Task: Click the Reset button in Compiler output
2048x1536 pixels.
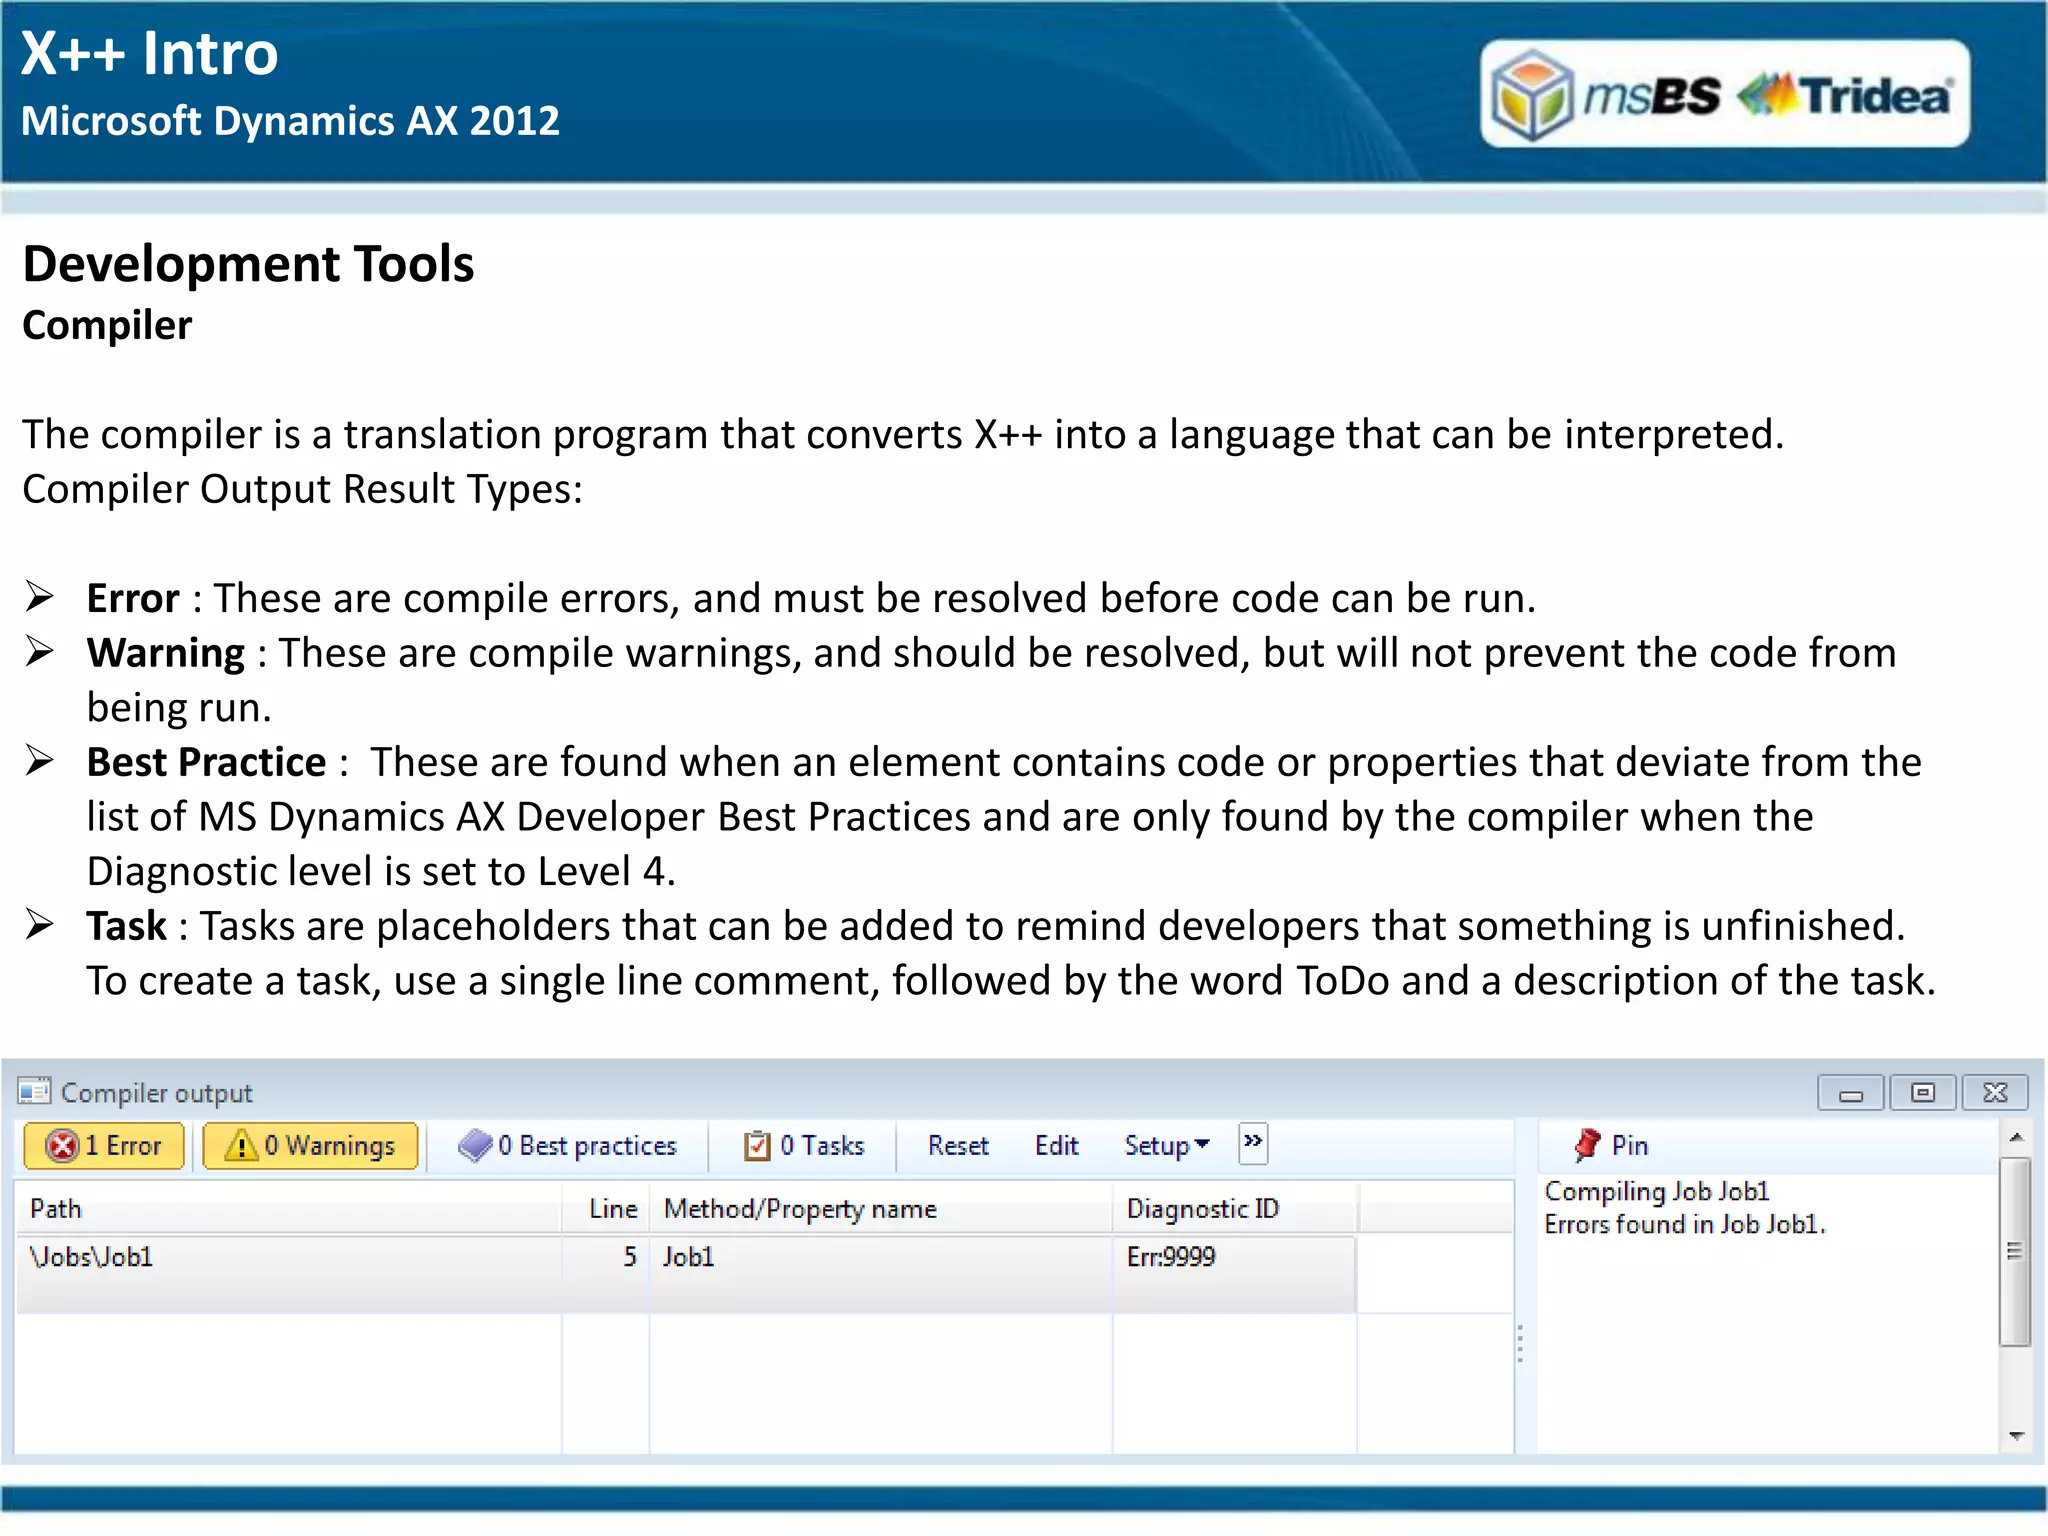Action: (x=958, y=1145)
